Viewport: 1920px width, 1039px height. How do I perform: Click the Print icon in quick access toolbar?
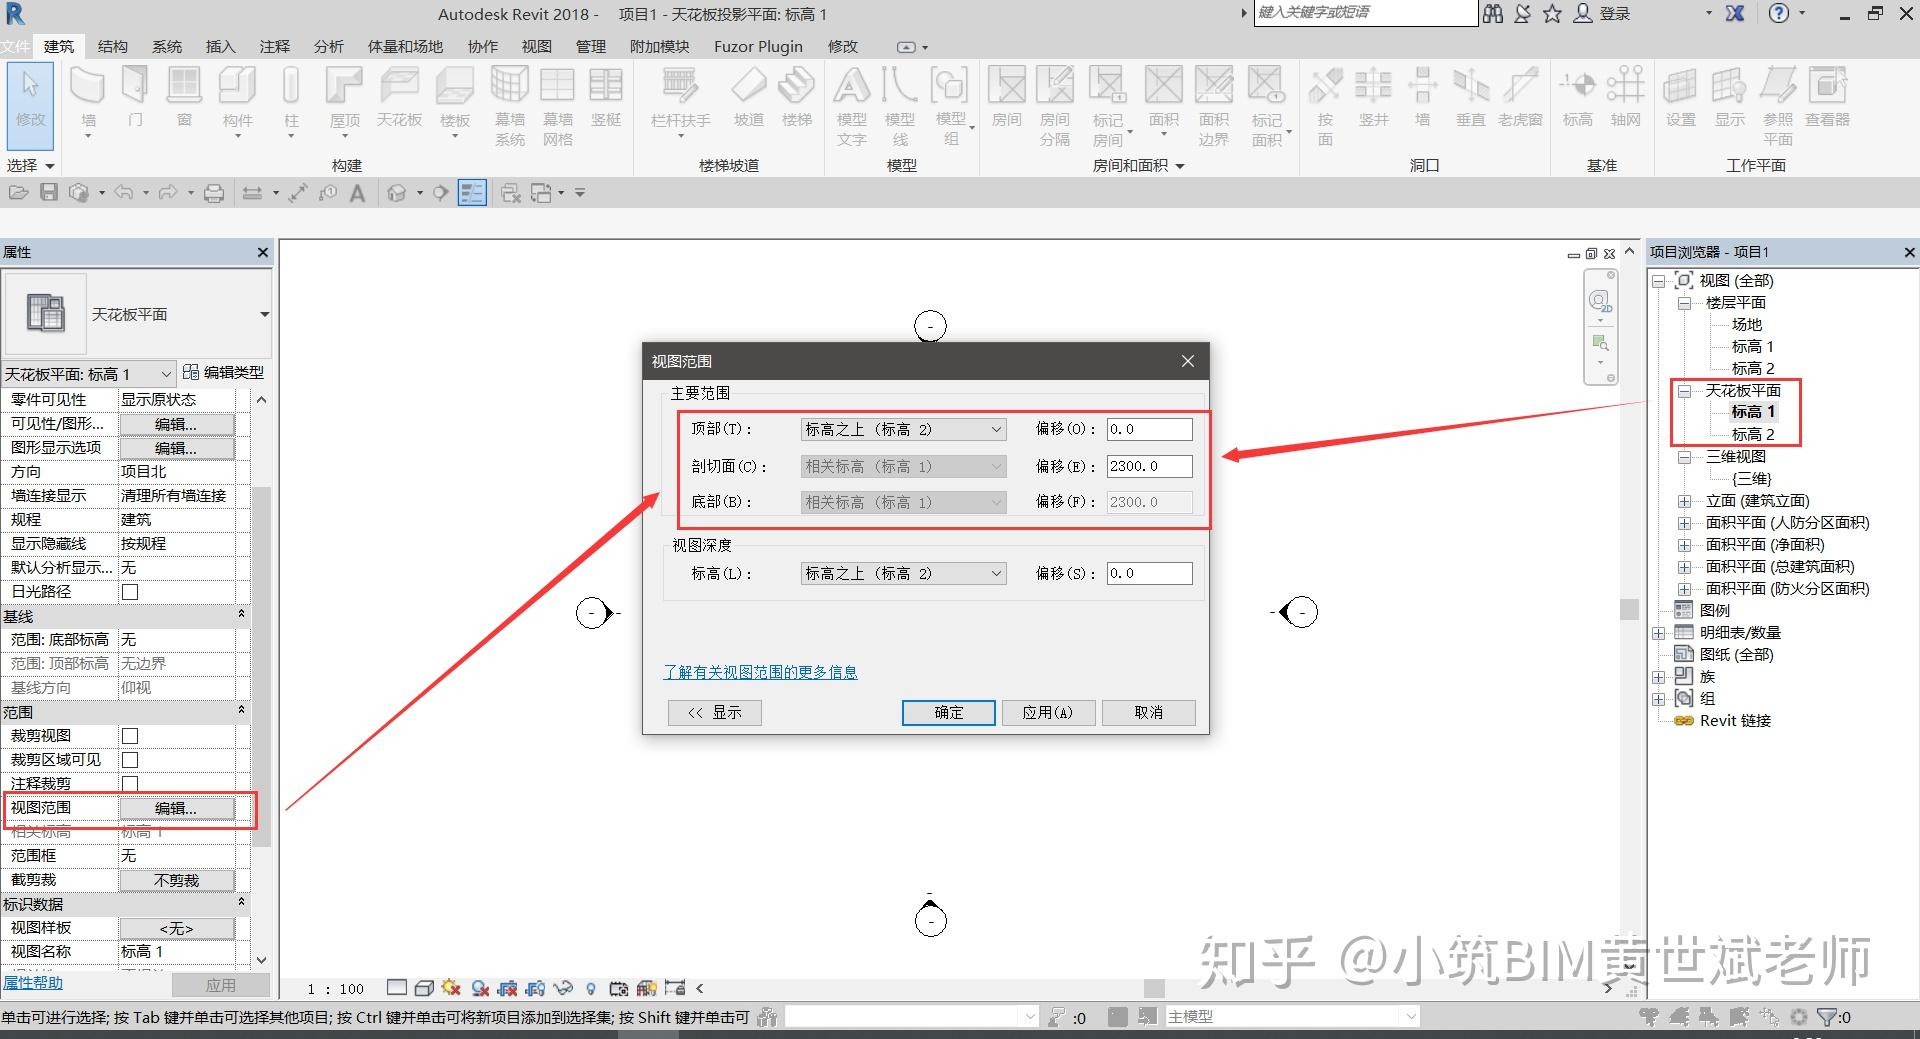(214, 193)
